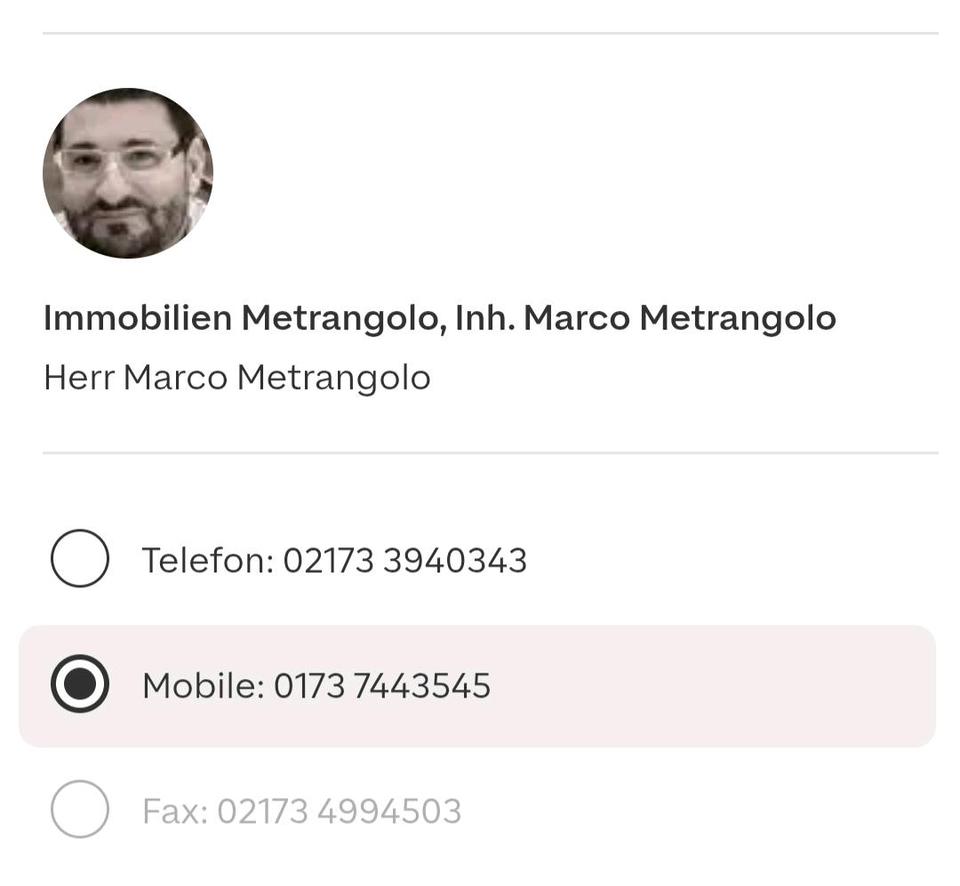The width and height of the screenshot is (960, 886).
Task: Click the round agent profile photo
Action: coord(128,173)
